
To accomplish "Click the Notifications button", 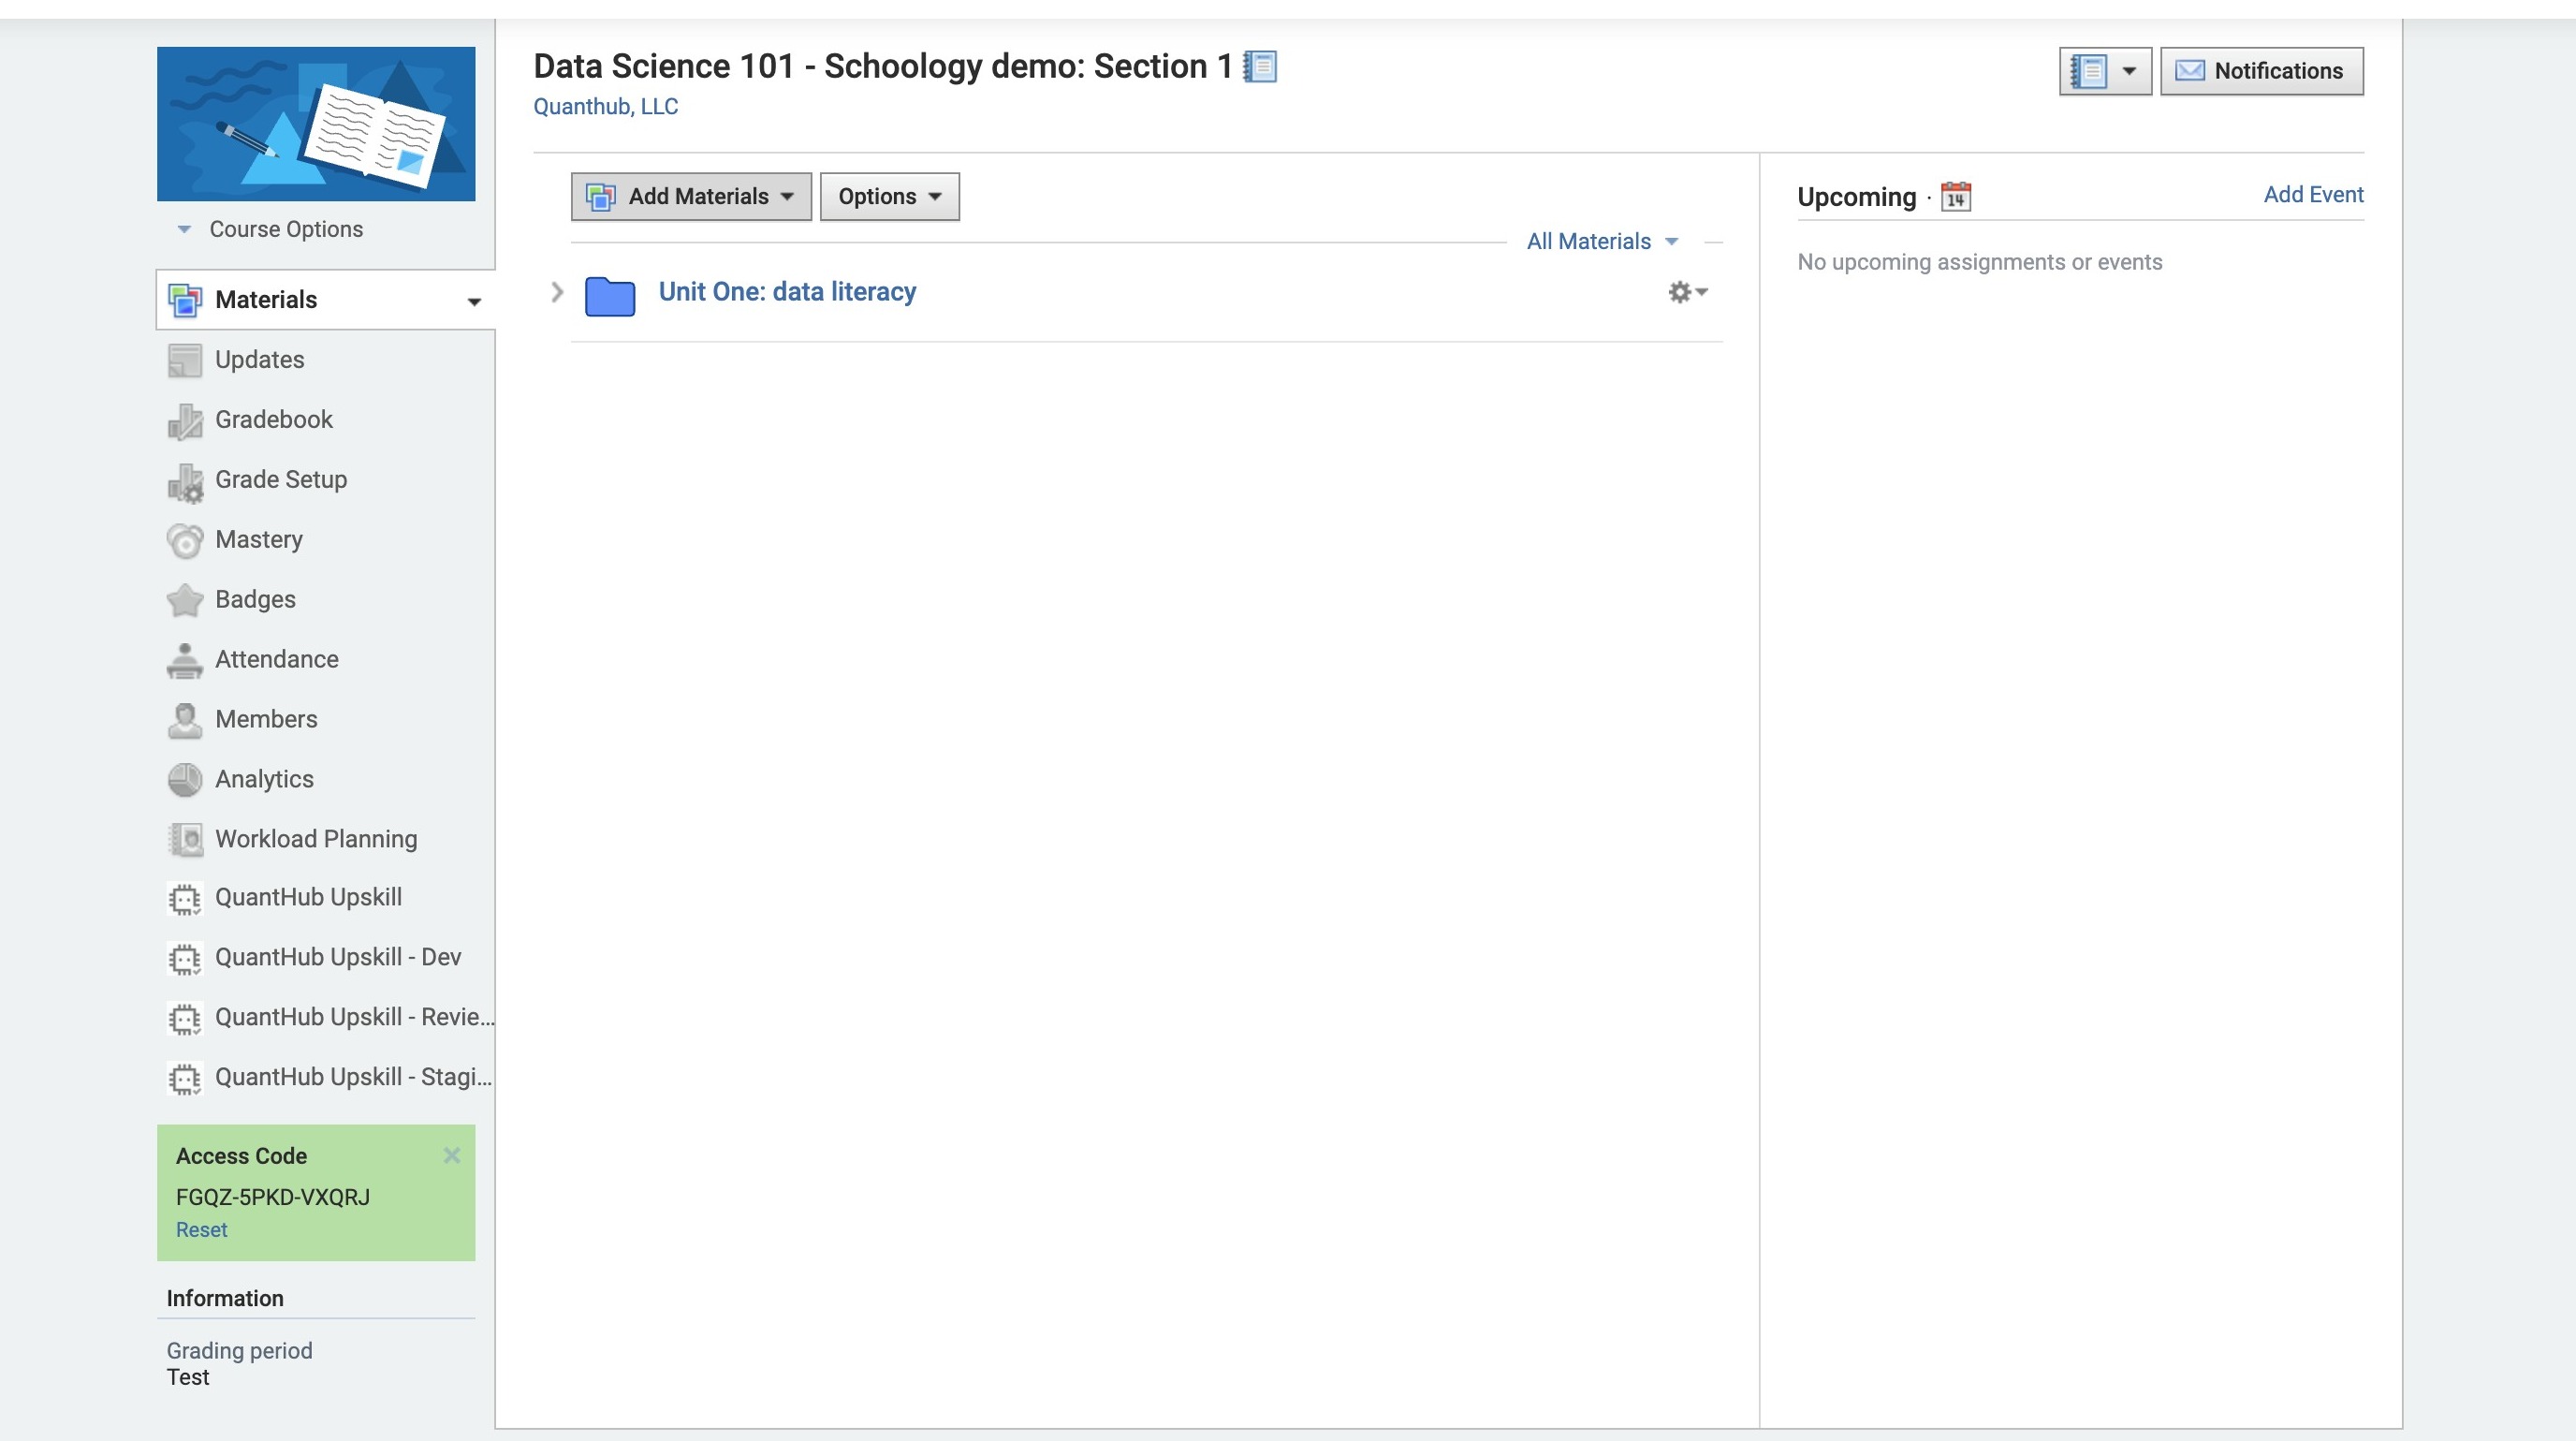I will pos(2260,71).
